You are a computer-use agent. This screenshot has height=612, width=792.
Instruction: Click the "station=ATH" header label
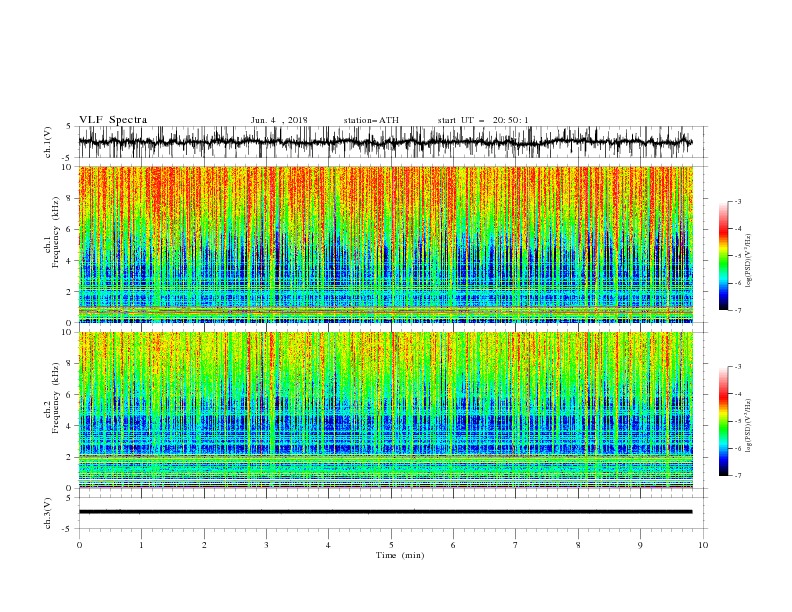click(371, 120)
